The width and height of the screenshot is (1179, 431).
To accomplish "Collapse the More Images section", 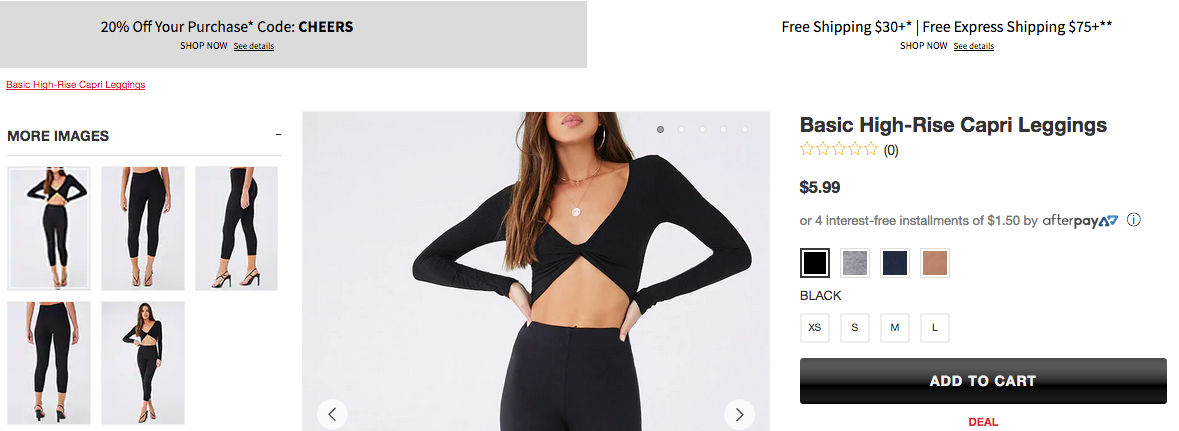I will pos(278,135).
